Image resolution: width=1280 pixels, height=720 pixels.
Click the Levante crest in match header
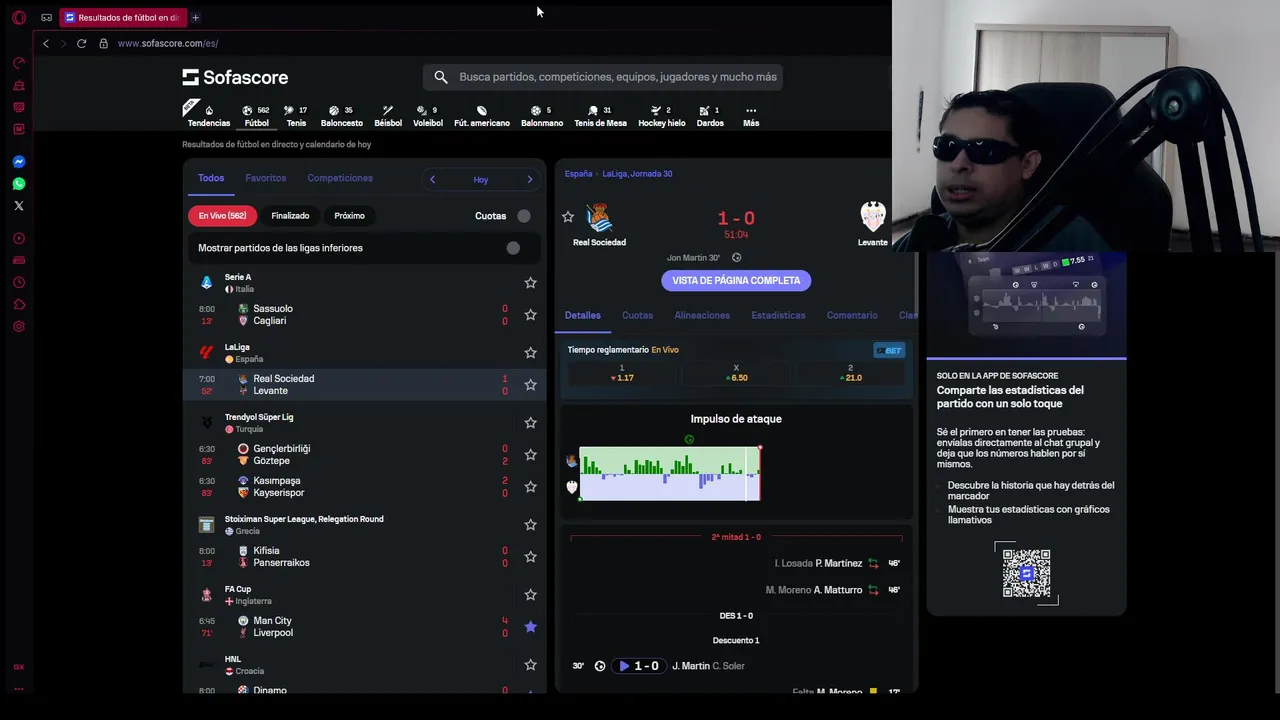tap(873, 217)
